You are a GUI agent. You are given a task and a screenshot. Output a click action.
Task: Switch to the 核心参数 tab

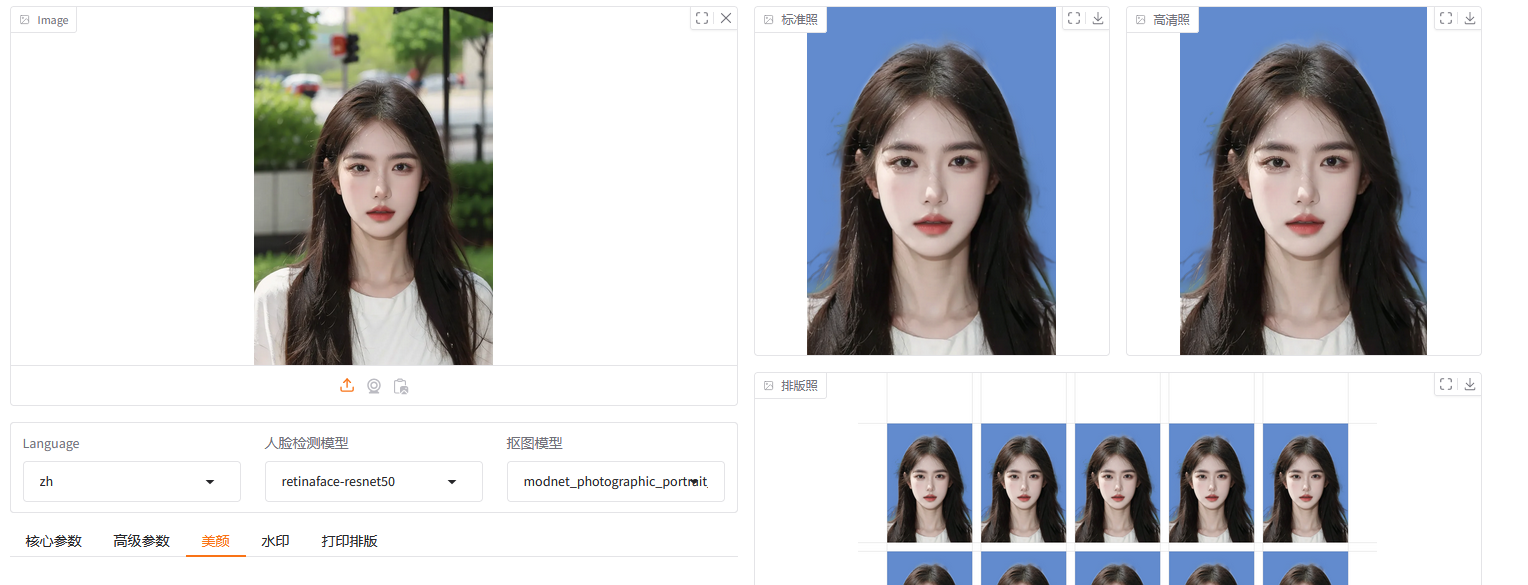[54, 541]
